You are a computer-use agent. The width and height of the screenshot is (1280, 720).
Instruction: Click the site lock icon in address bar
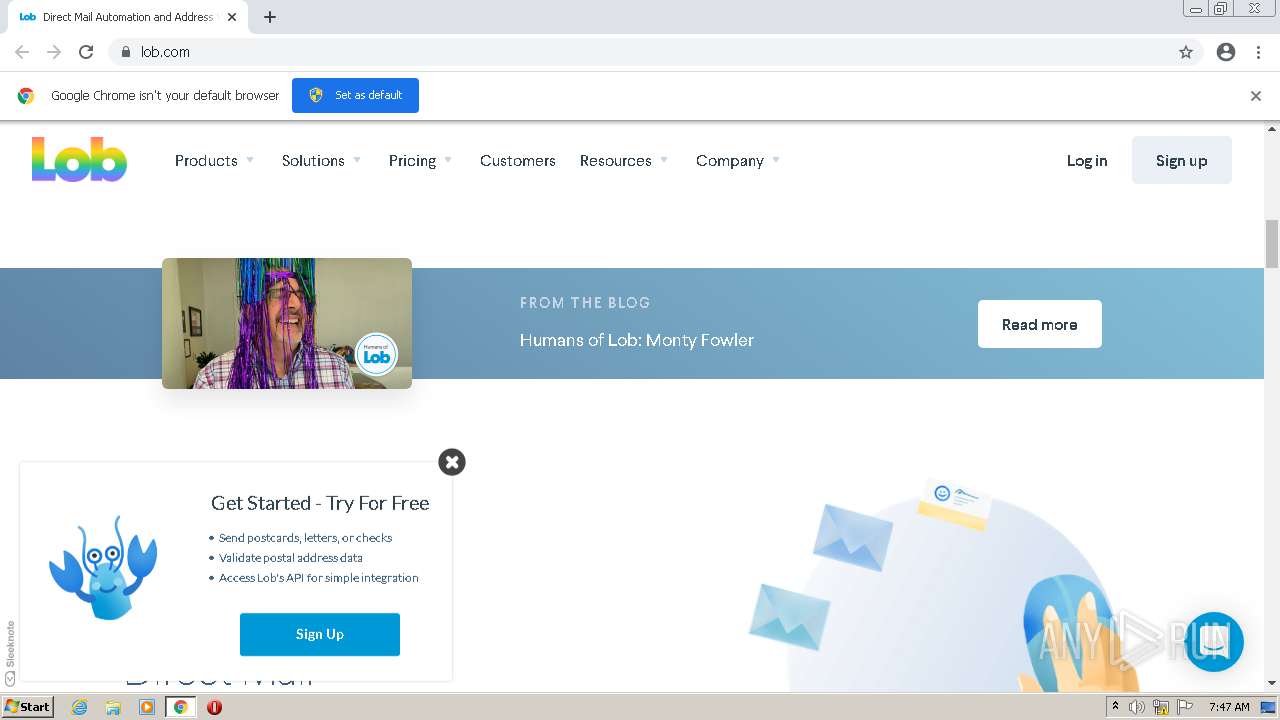coord(126,52)
